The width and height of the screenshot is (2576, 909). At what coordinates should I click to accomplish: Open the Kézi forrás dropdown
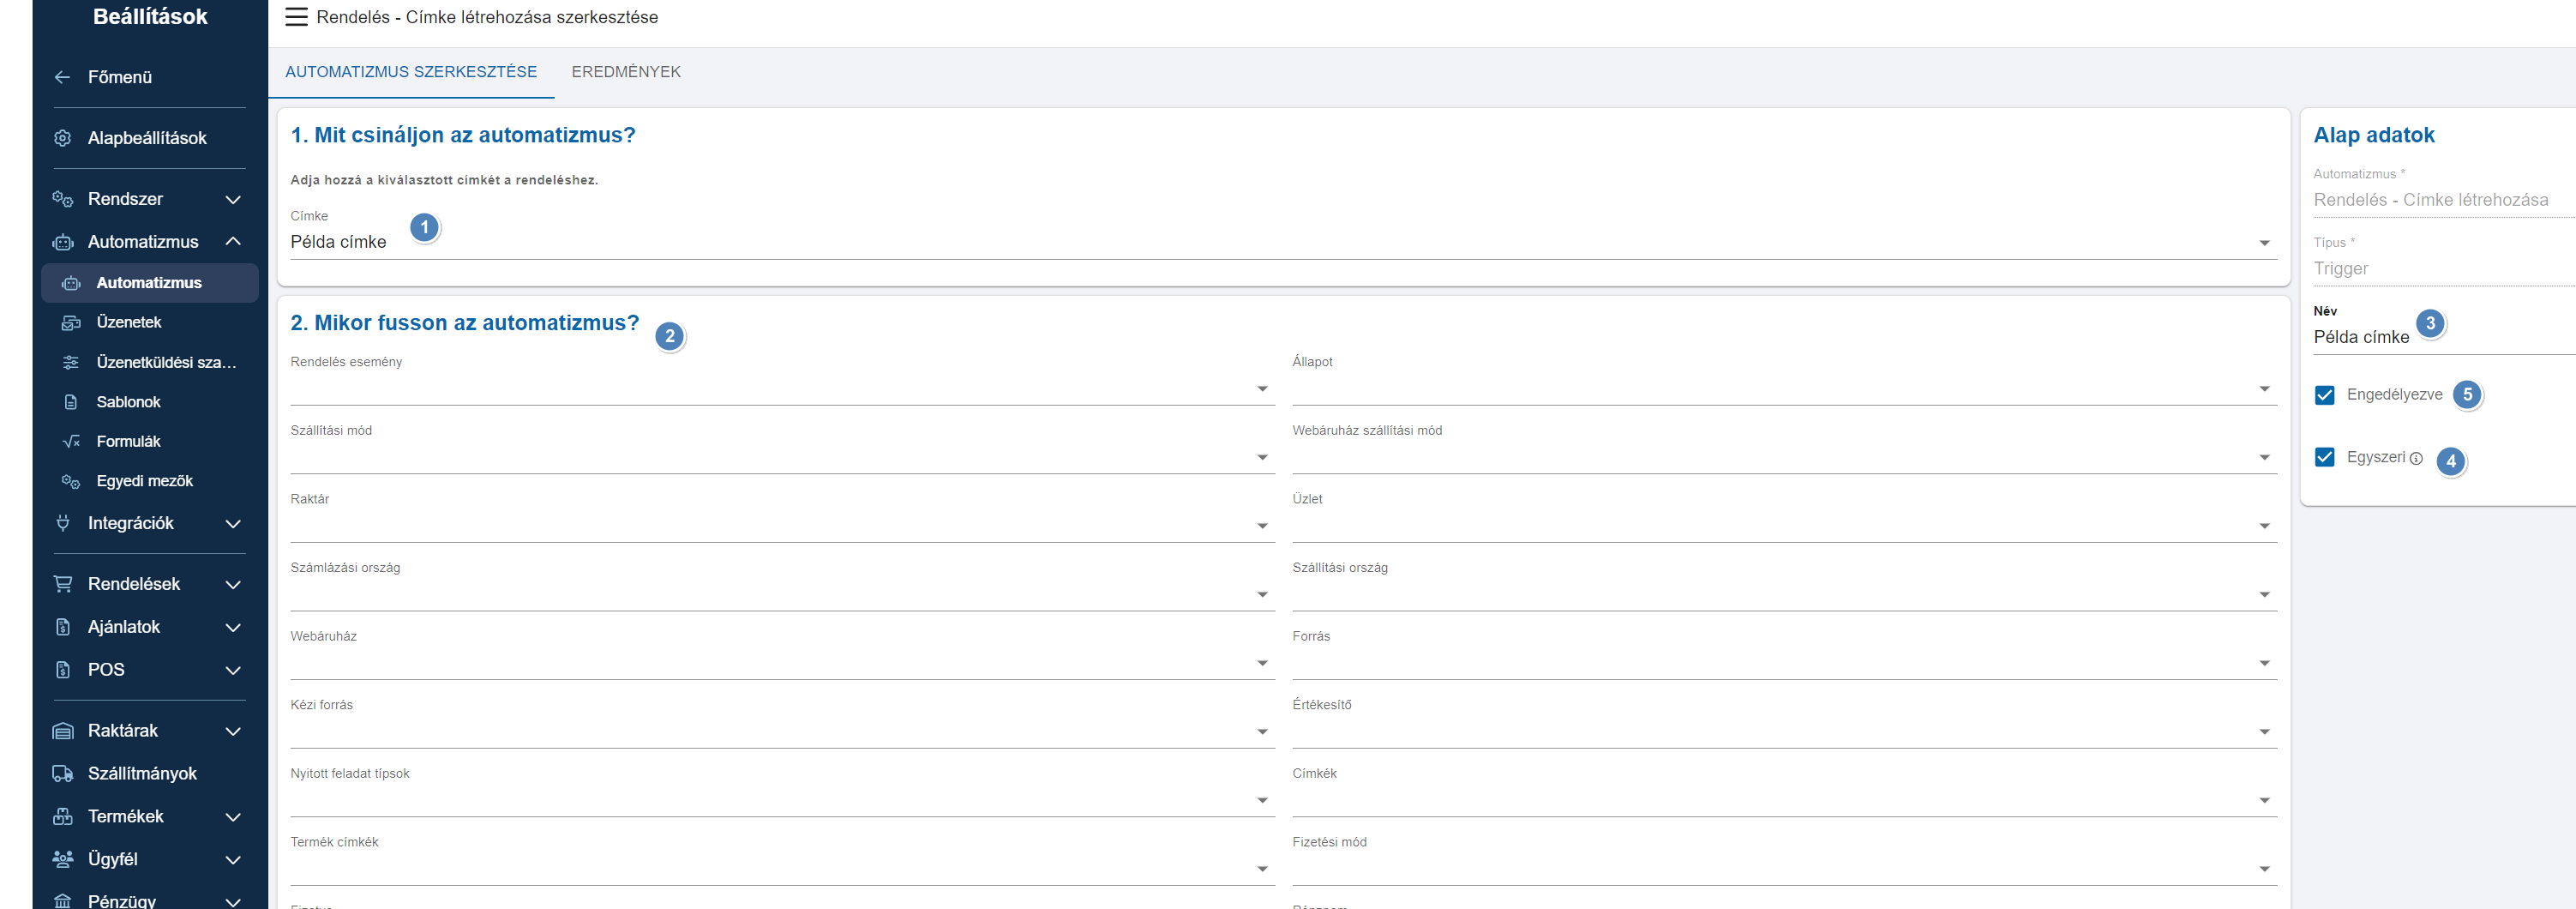[x=782, y=732]
